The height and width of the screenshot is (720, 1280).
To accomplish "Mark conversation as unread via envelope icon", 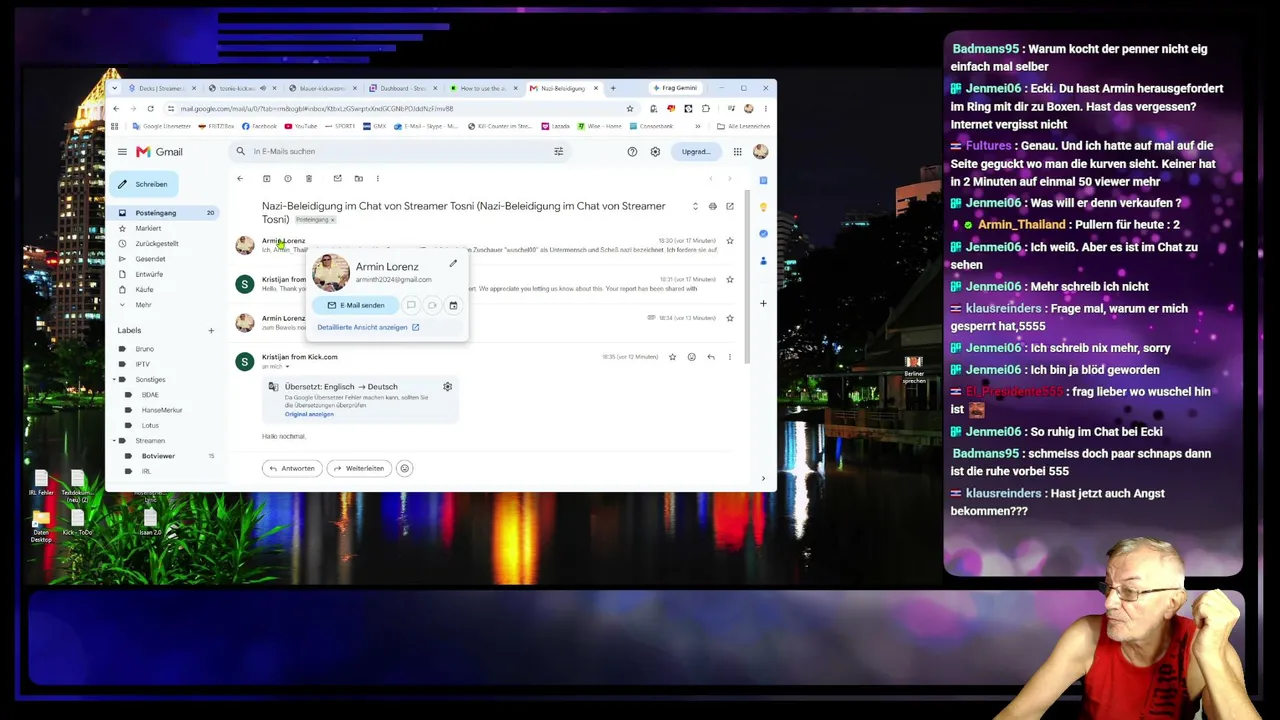I will (337, 179).
